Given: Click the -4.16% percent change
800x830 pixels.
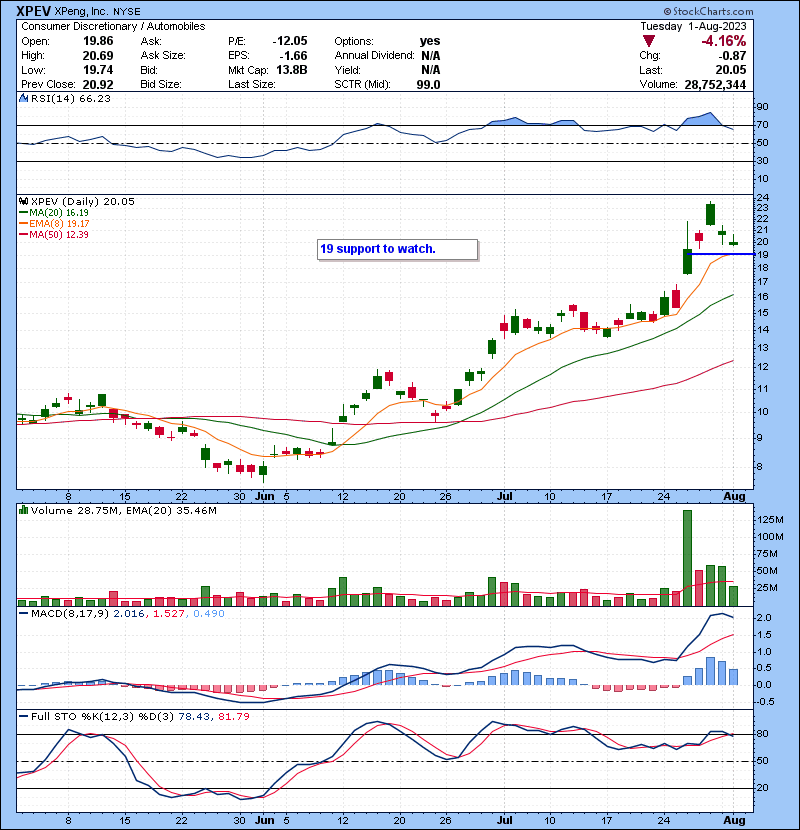Looking at the screenshot, I should pyautogui.click(x=723, y=41).
